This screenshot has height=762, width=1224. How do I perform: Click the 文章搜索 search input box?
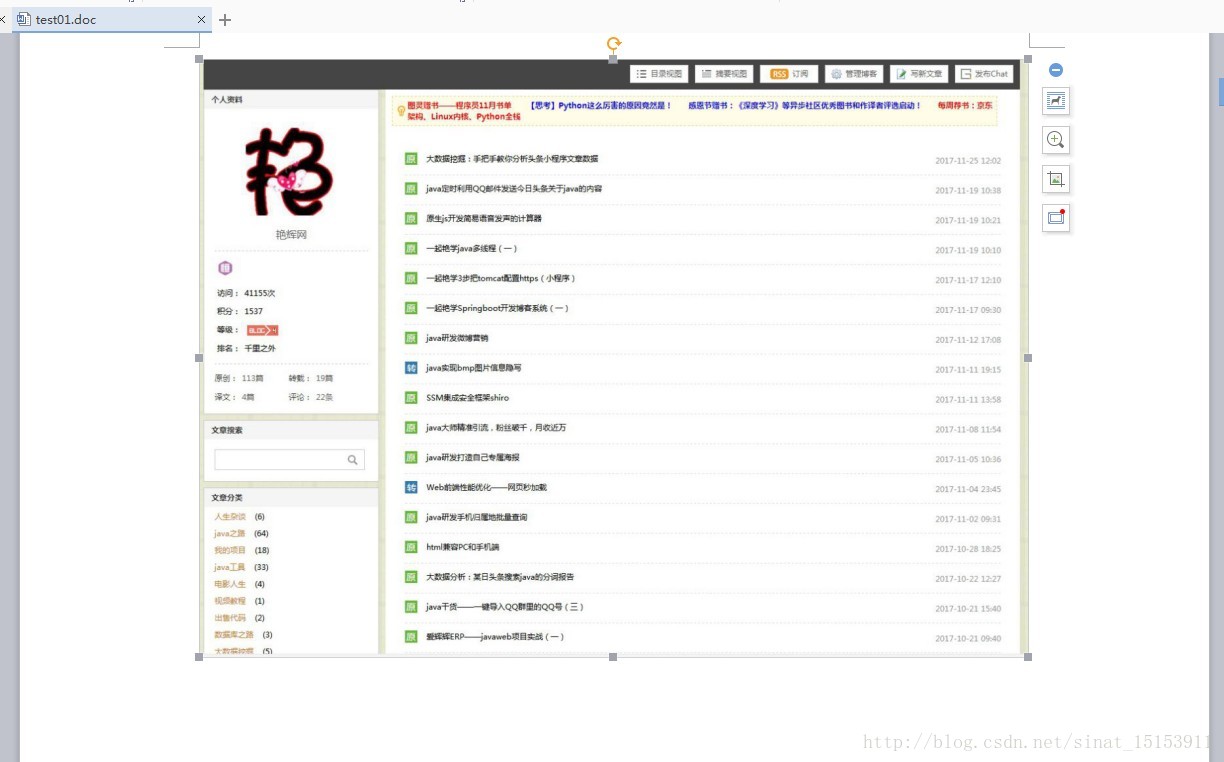(289, 460)
